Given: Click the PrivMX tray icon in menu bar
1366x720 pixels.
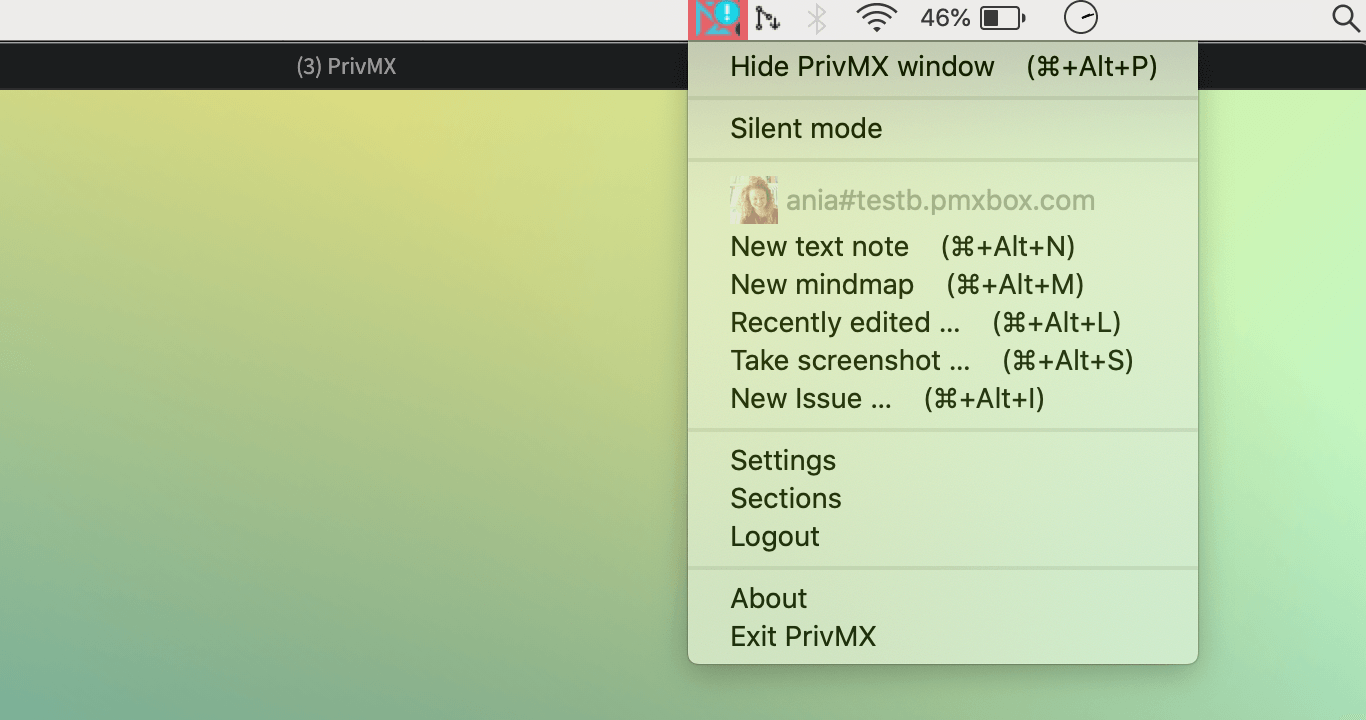Looking at the screenshot, I should 718,18.
